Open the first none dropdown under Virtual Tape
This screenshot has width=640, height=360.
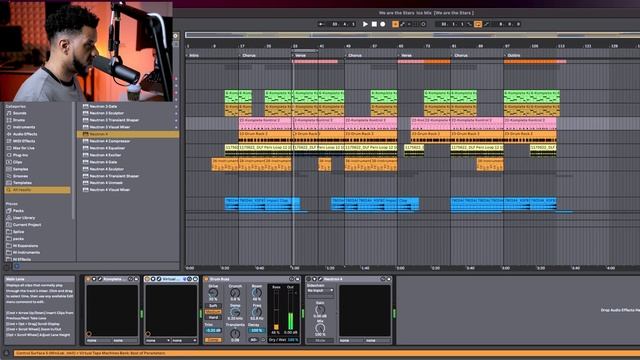tap(158, 340)
